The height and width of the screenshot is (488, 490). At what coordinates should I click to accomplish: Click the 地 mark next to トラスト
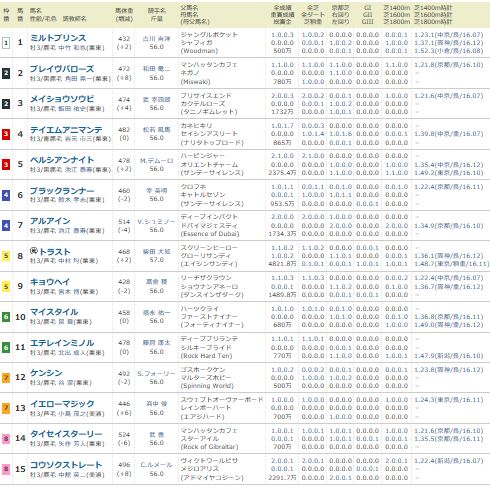tap(34, 251)
